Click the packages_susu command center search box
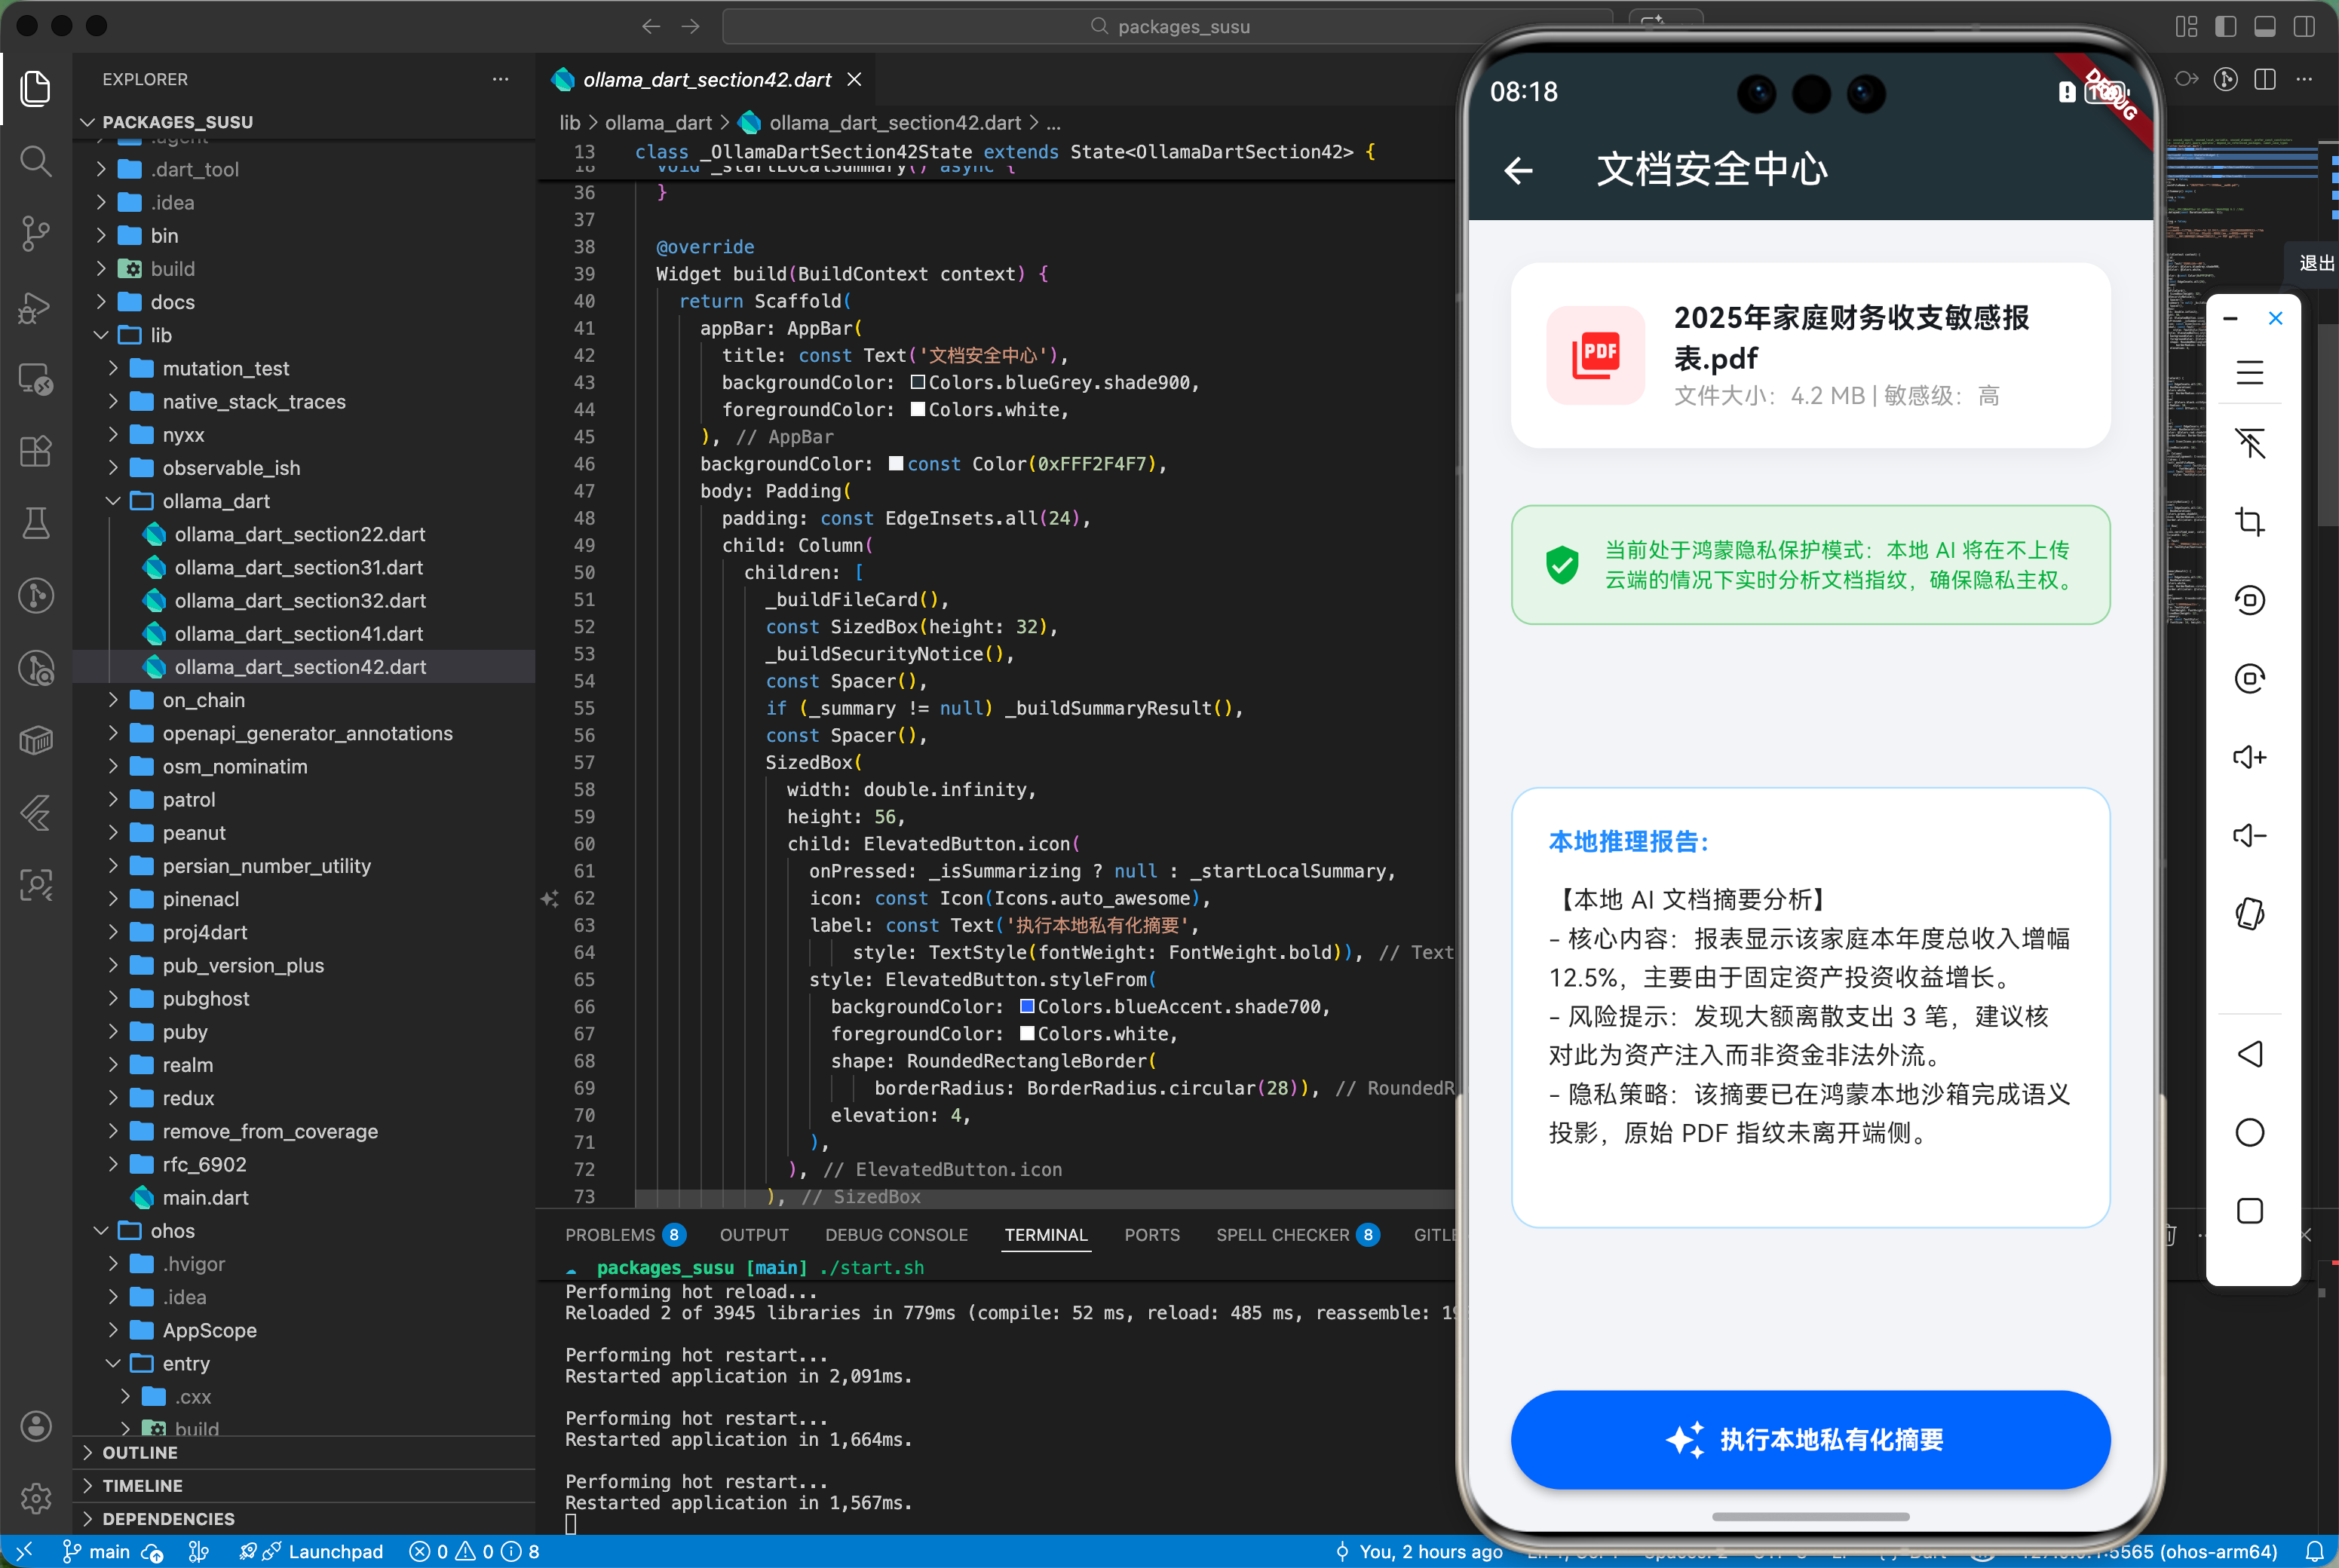Image resolution: width=2339 pixels, height=1568 pixels. (1168, 26)
